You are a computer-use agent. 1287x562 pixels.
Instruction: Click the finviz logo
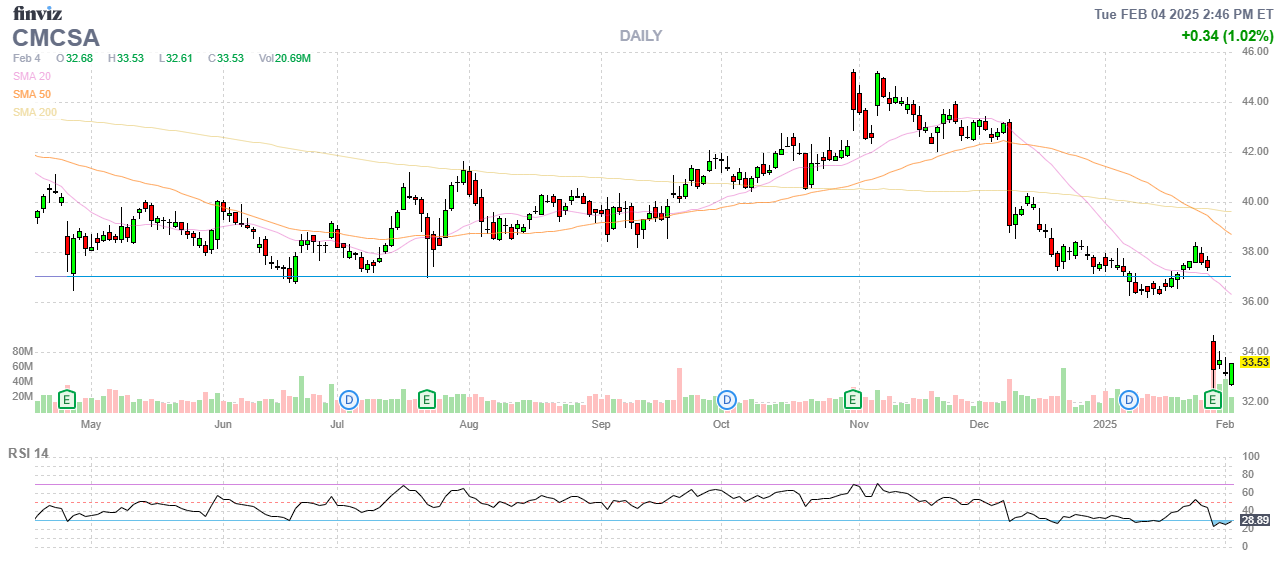click(37, 13)
